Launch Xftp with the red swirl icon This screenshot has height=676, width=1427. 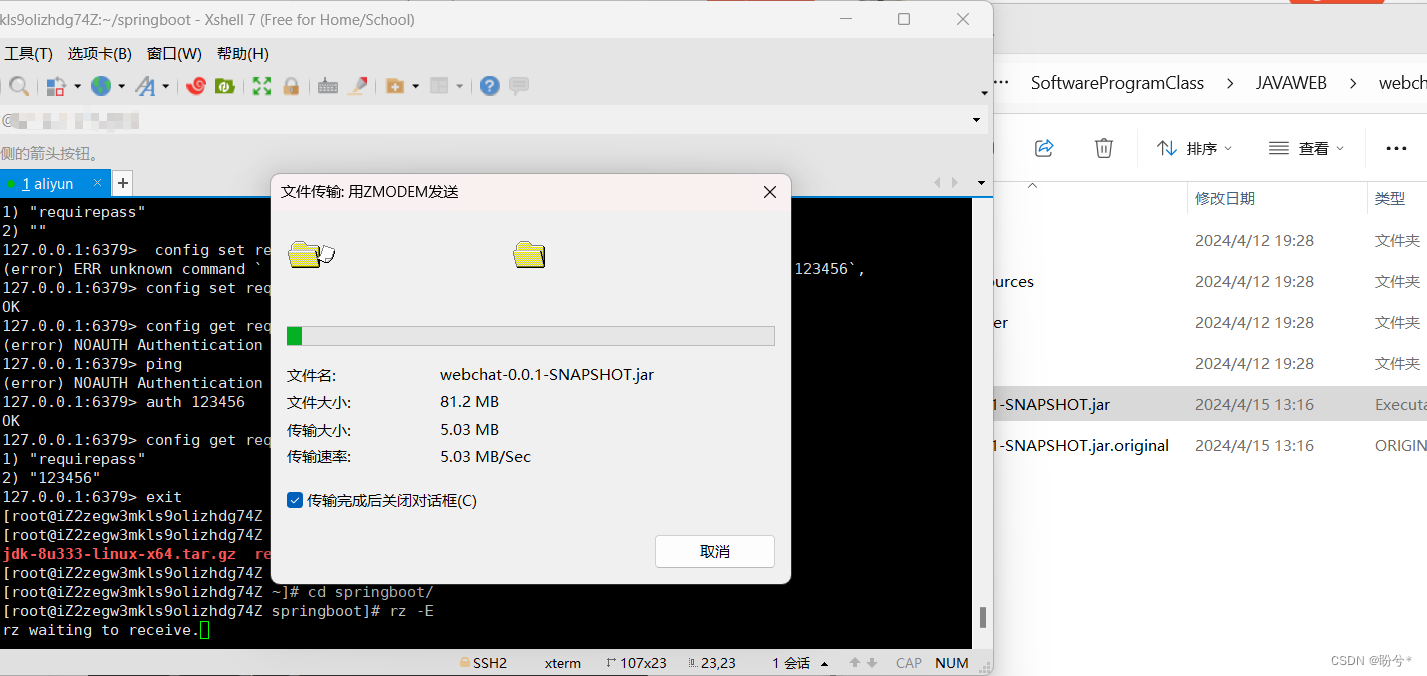point(196,86)
